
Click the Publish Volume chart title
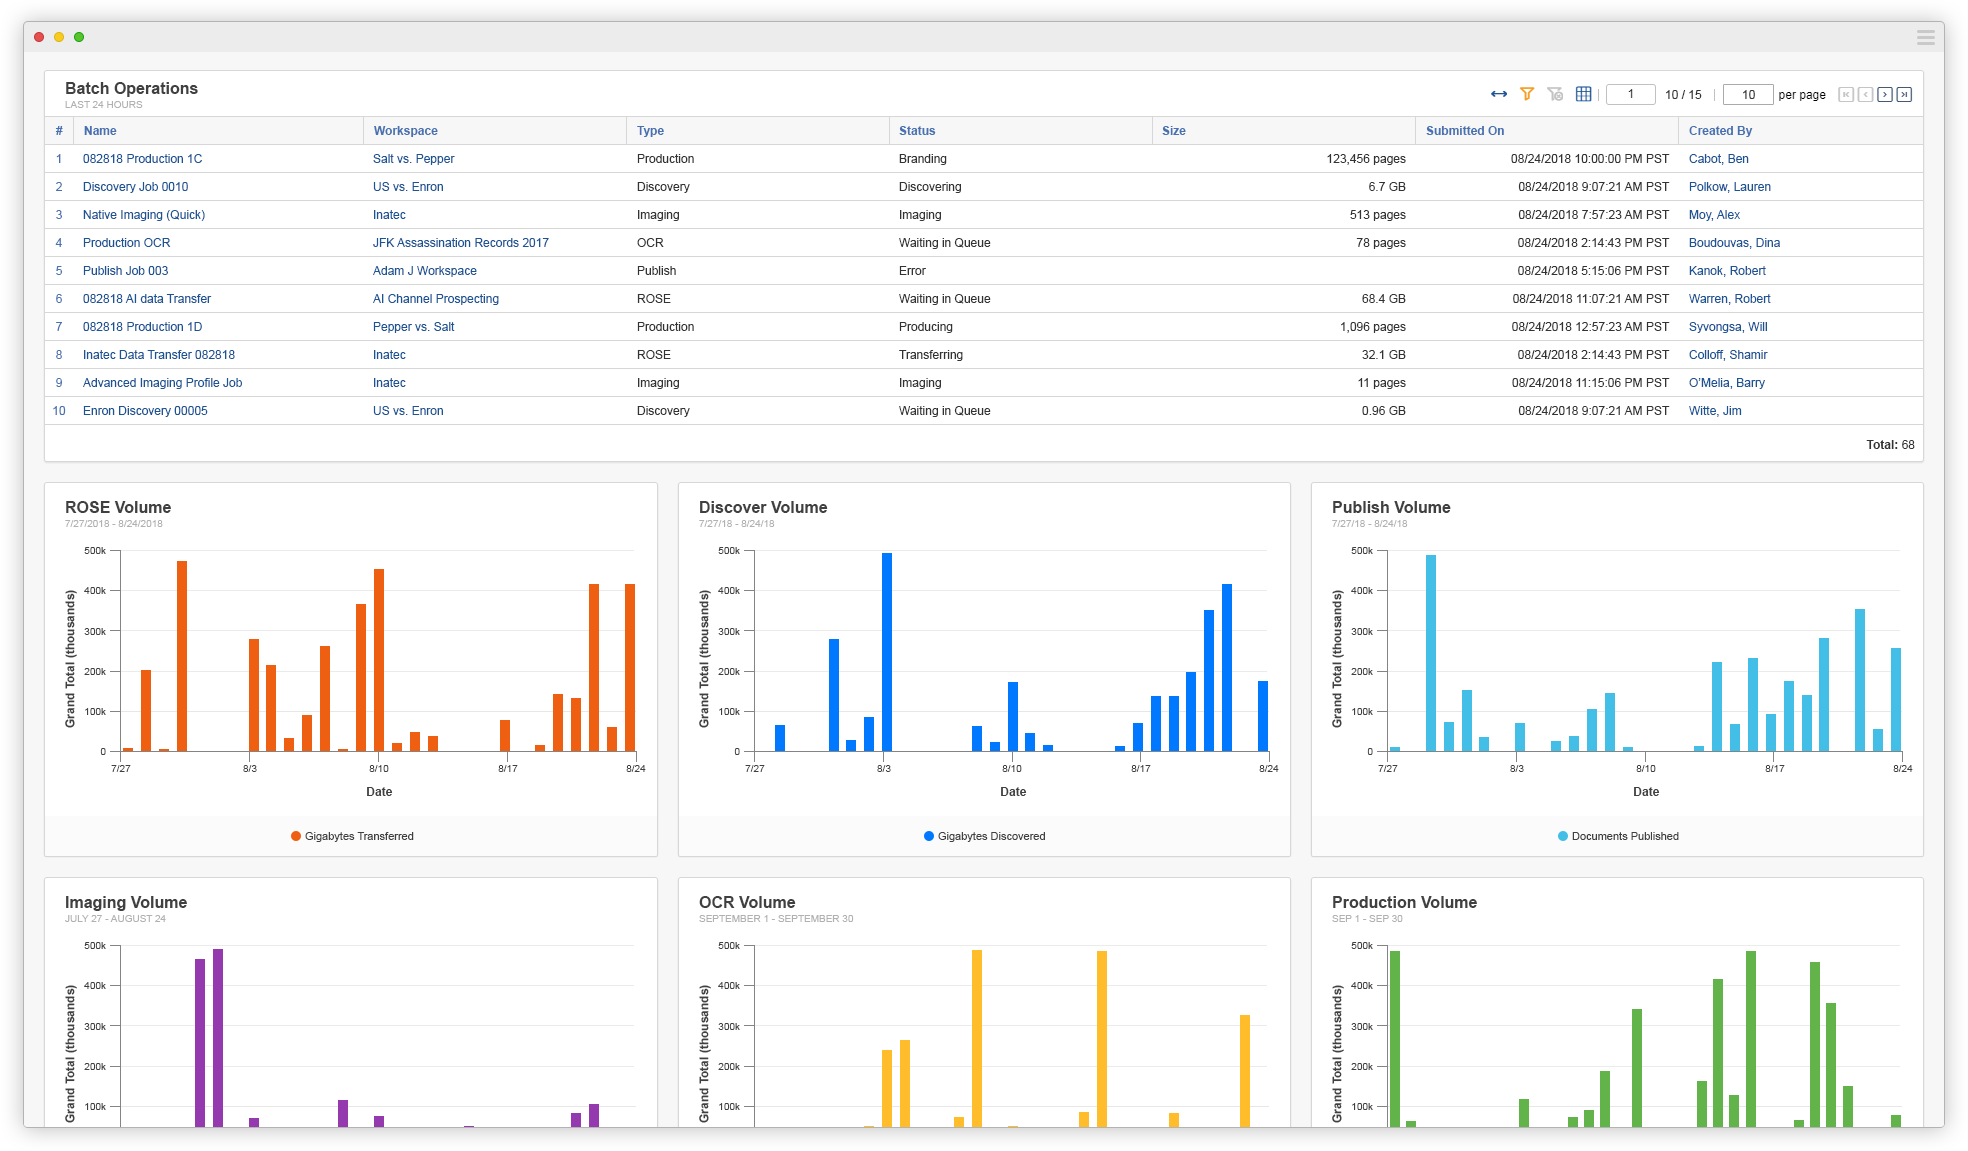[1391, 507]
